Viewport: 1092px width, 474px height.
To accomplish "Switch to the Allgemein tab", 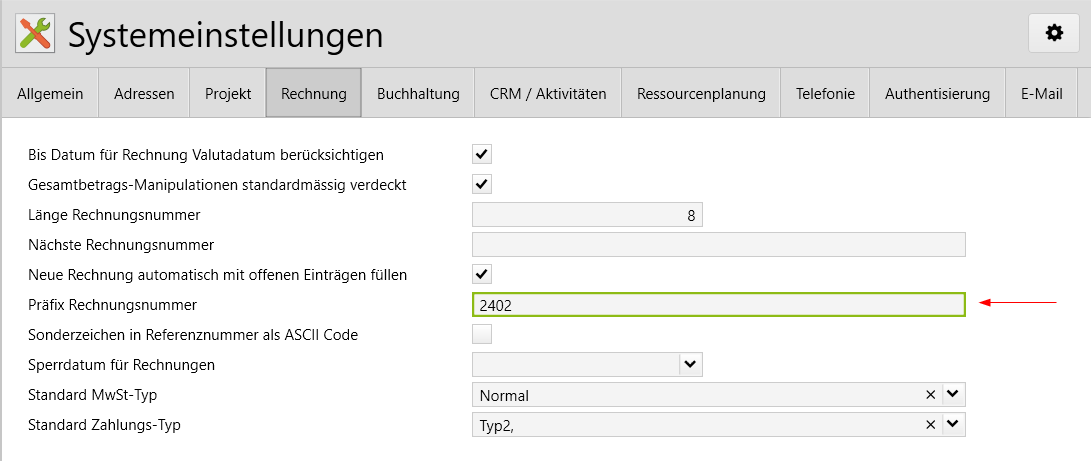I will (x=50, y=94).
